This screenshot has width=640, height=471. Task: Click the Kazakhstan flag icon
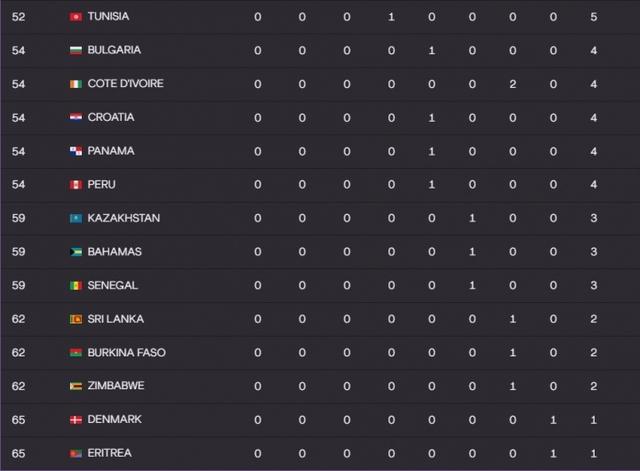pyautogui.click(x=75, y=218)
